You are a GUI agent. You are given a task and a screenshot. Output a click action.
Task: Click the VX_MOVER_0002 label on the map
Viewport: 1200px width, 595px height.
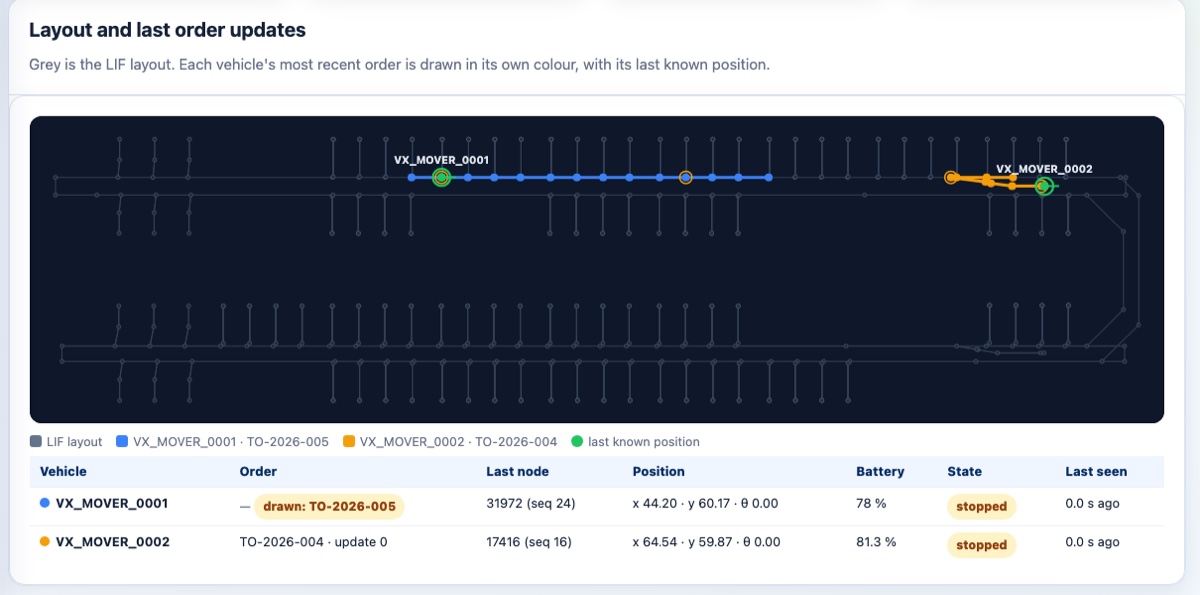(x=1044, y=169)
